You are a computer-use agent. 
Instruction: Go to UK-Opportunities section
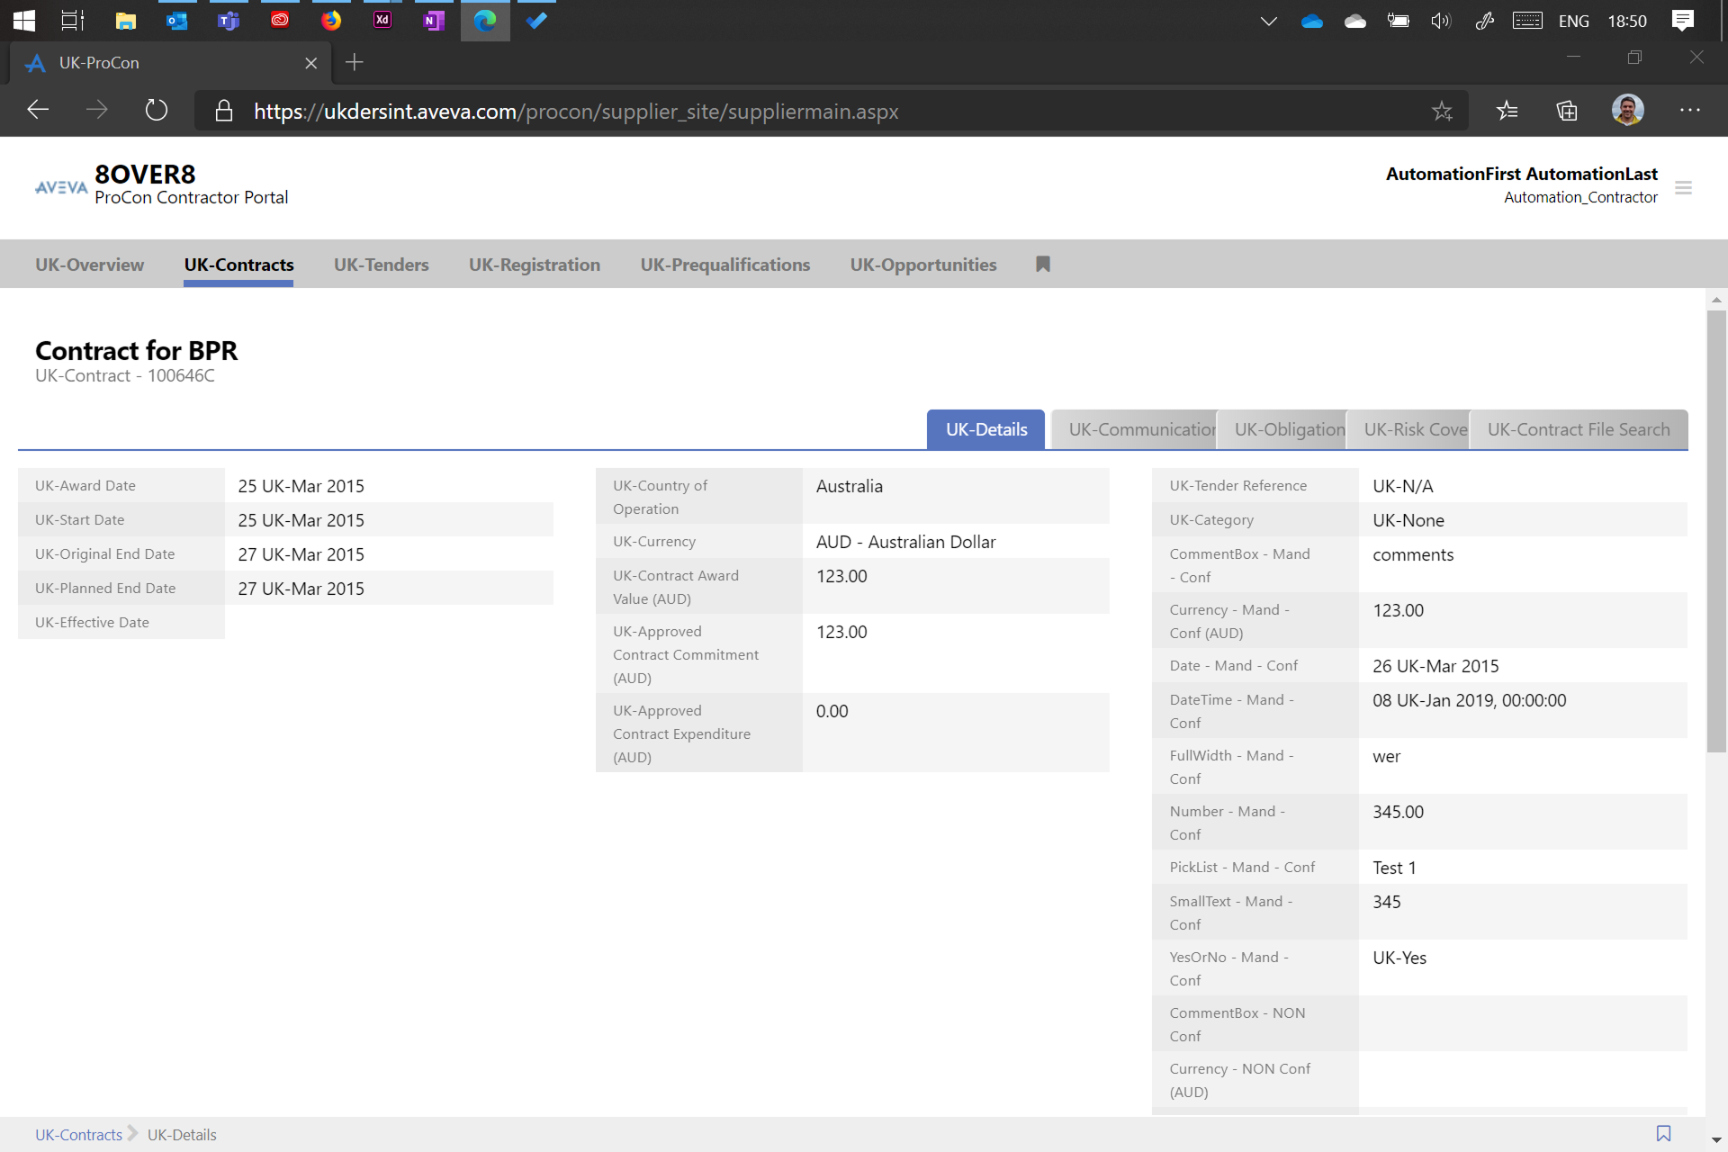tap(923, 265)
